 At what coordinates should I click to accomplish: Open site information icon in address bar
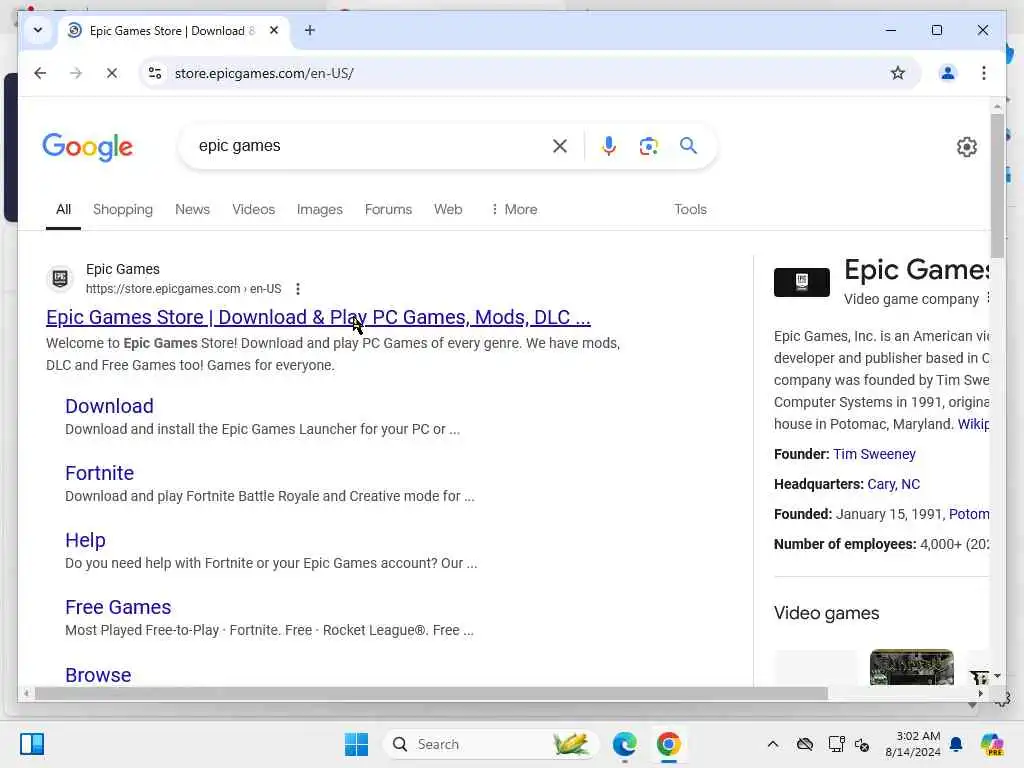click(155, 73)
